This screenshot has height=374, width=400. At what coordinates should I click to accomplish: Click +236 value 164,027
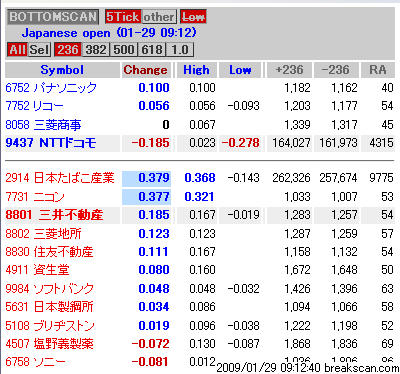pyautogui.click(x=291, y=143)
